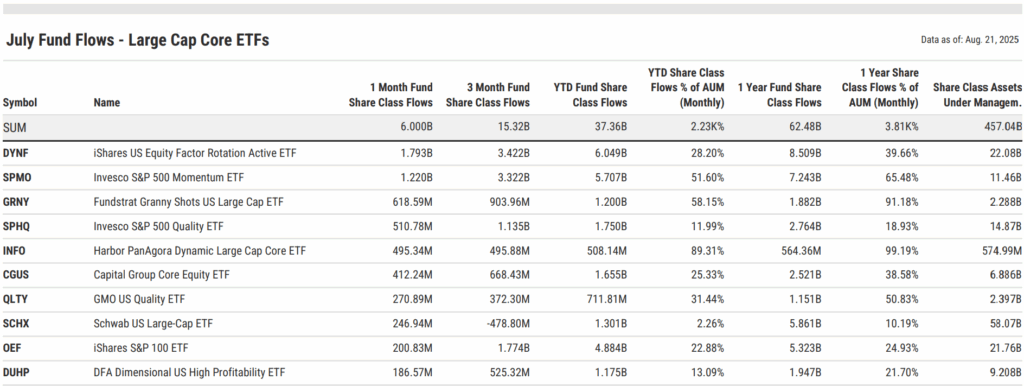
Task: Click the Data as of Aug. 21, 2025 note
Action: 969,39
